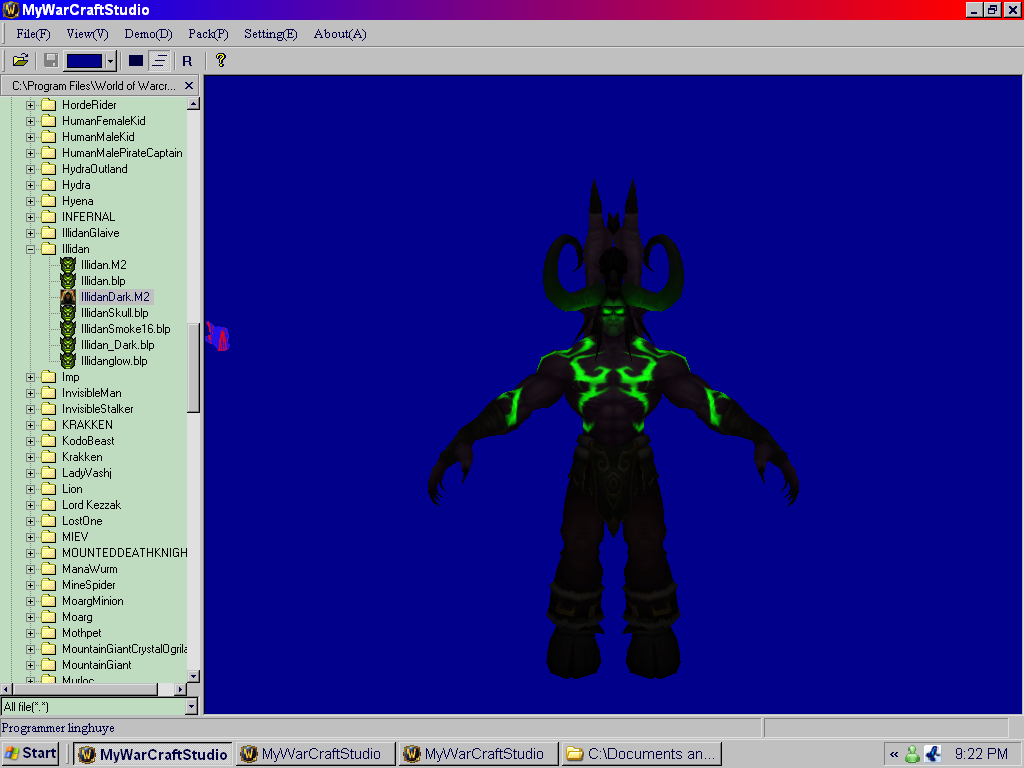Expand the INFERNAL folder
1024x768 pixels.
(x=30, y=217)
